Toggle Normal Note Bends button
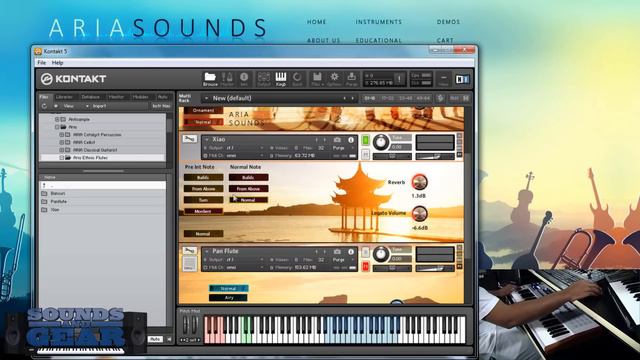Viewport: 640px width, 360px height. [x=248, y=178]
